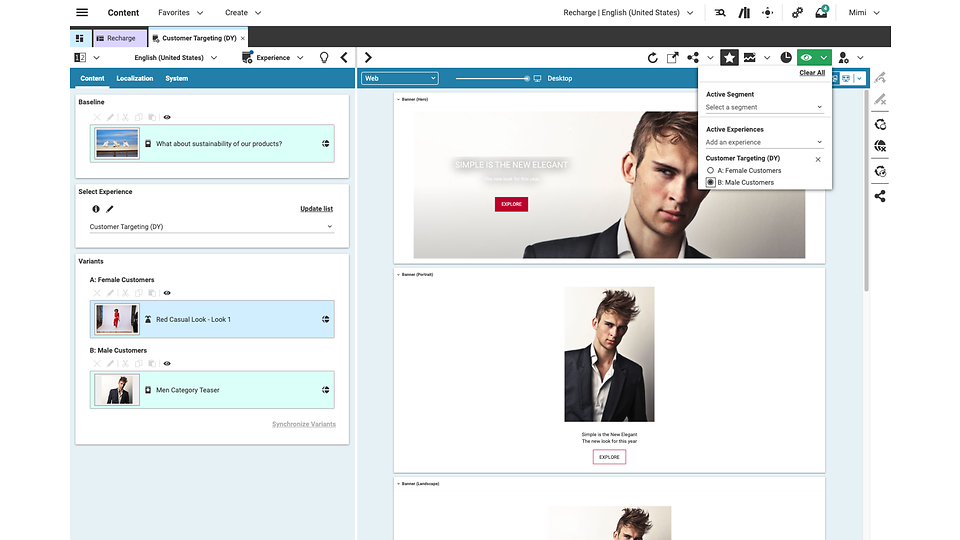Click the Synchronize Variants link
Viewport: 960px width, 540px height.
click(304, 424)
